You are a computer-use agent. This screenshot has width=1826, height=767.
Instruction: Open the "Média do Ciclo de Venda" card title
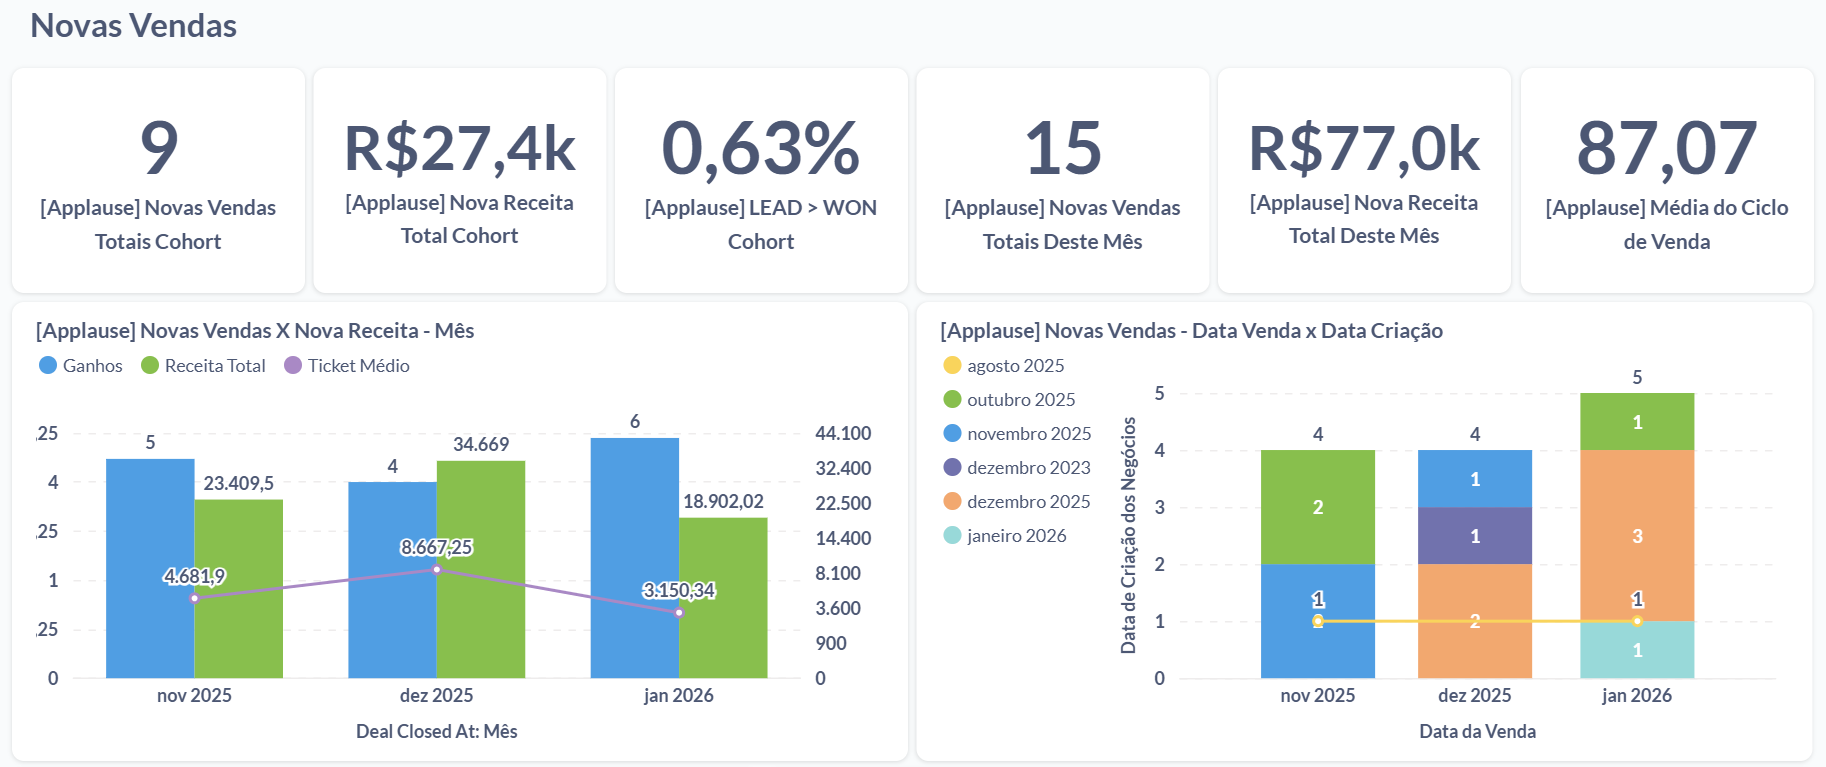click(x=1667, y=224)
